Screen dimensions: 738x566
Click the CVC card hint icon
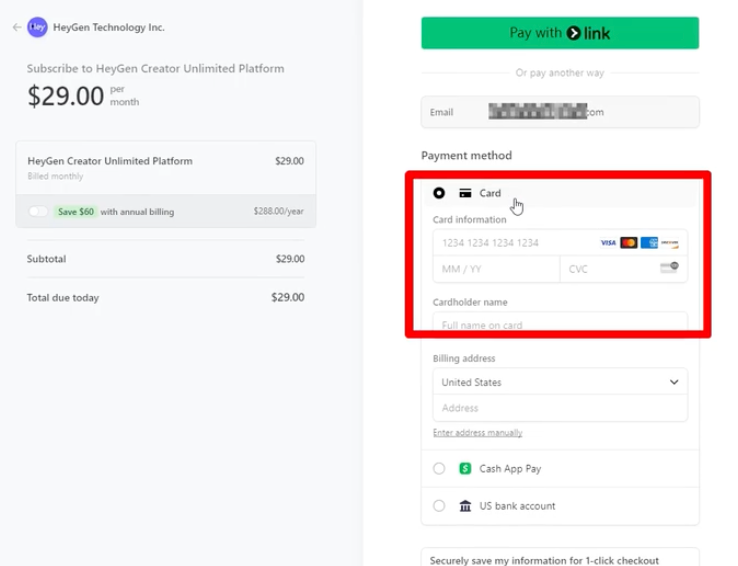click(669, 268)
